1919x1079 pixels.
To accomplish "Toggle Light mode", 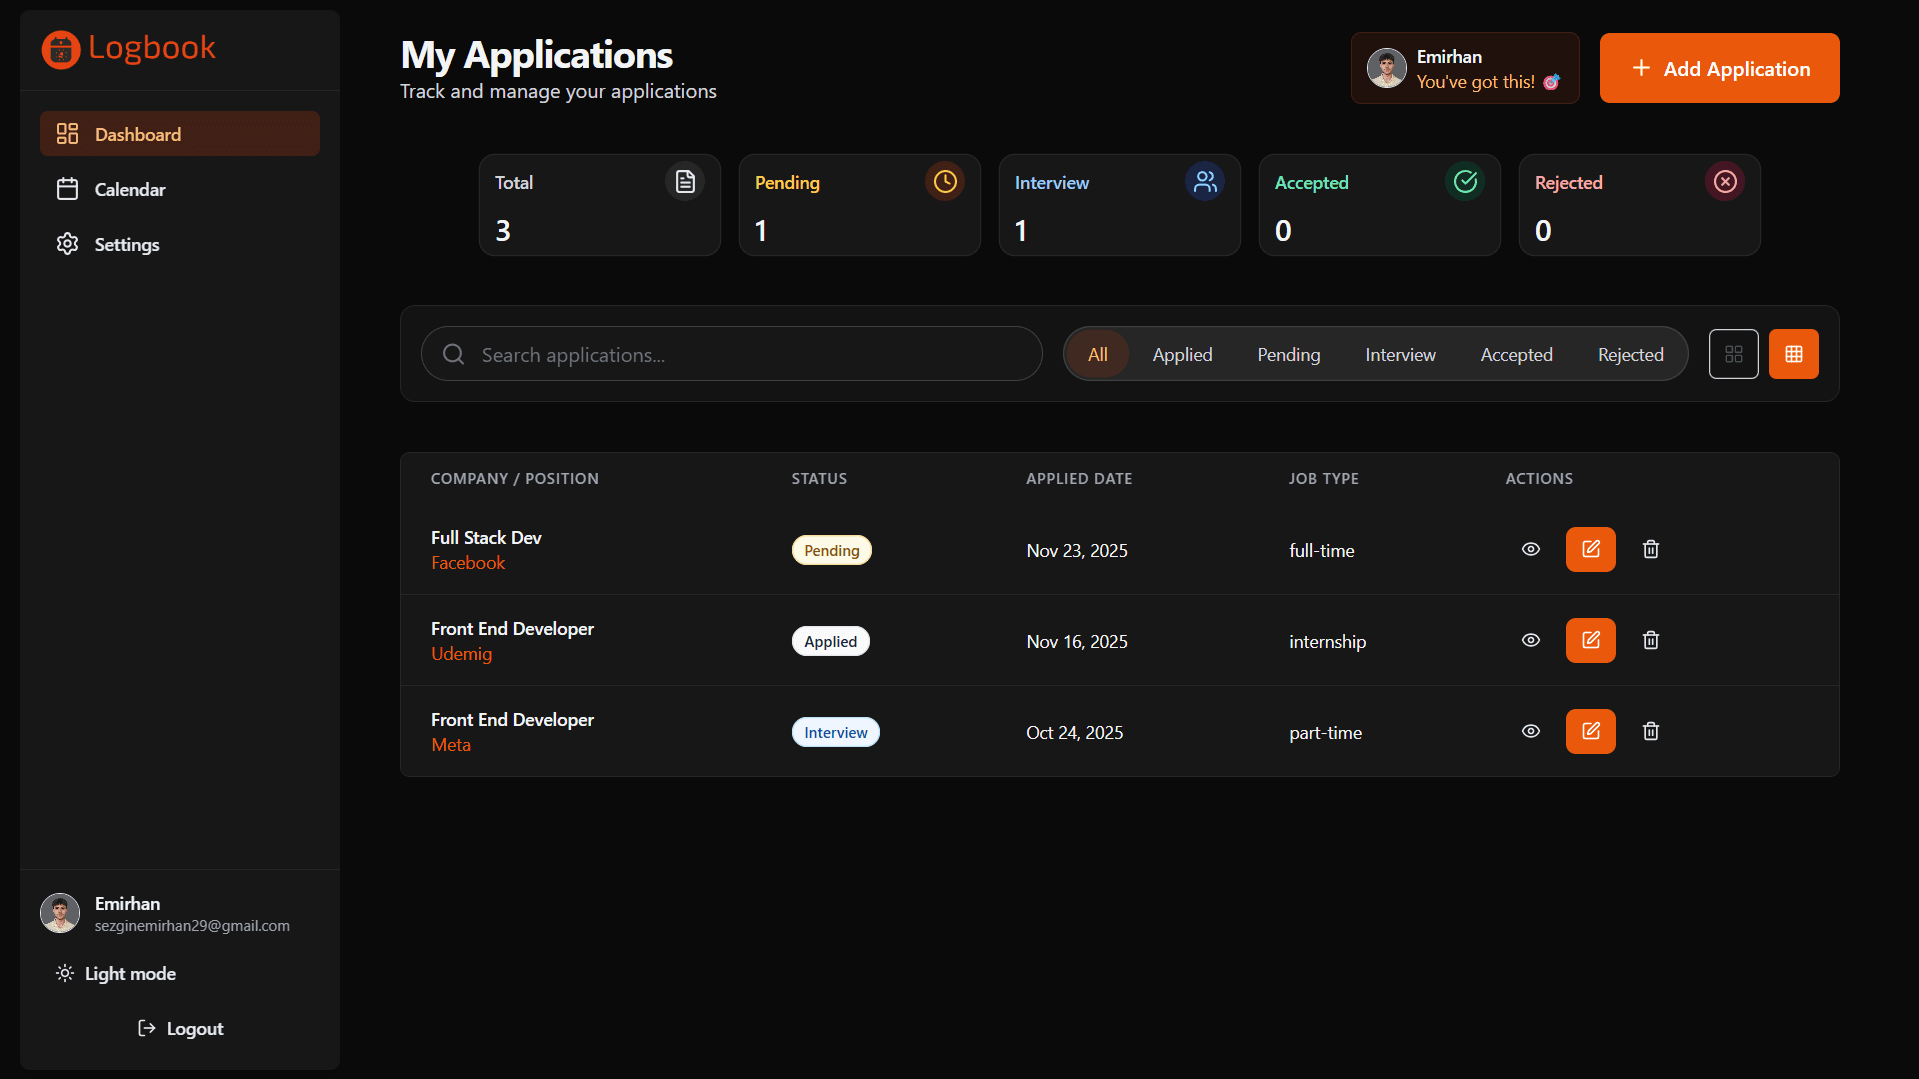I will click(117, 973).
